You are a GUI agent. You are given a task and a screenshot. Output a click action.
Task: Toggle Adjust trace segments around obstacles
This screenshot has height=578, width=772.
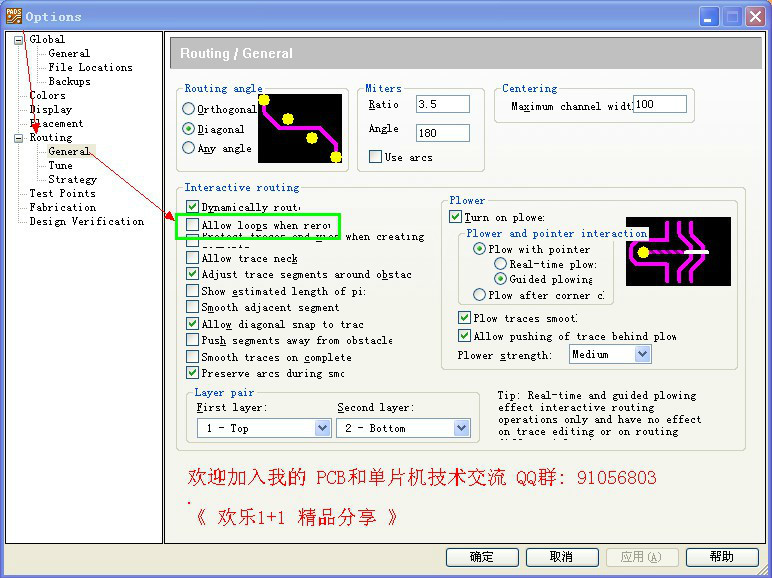(193, 274)
